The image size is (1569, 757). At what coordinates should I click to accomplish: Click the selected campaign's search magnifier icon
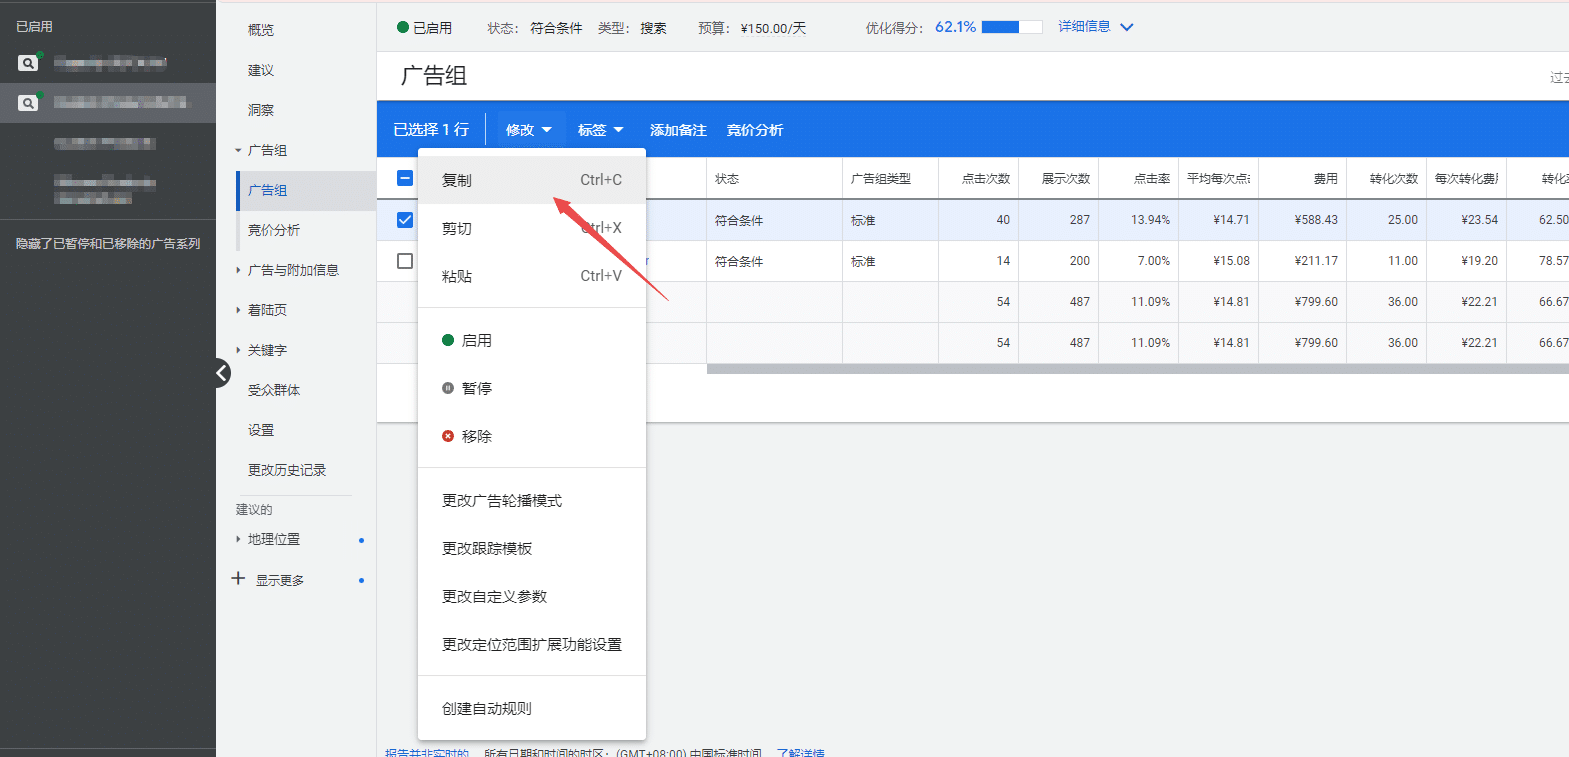pos(28,103)
